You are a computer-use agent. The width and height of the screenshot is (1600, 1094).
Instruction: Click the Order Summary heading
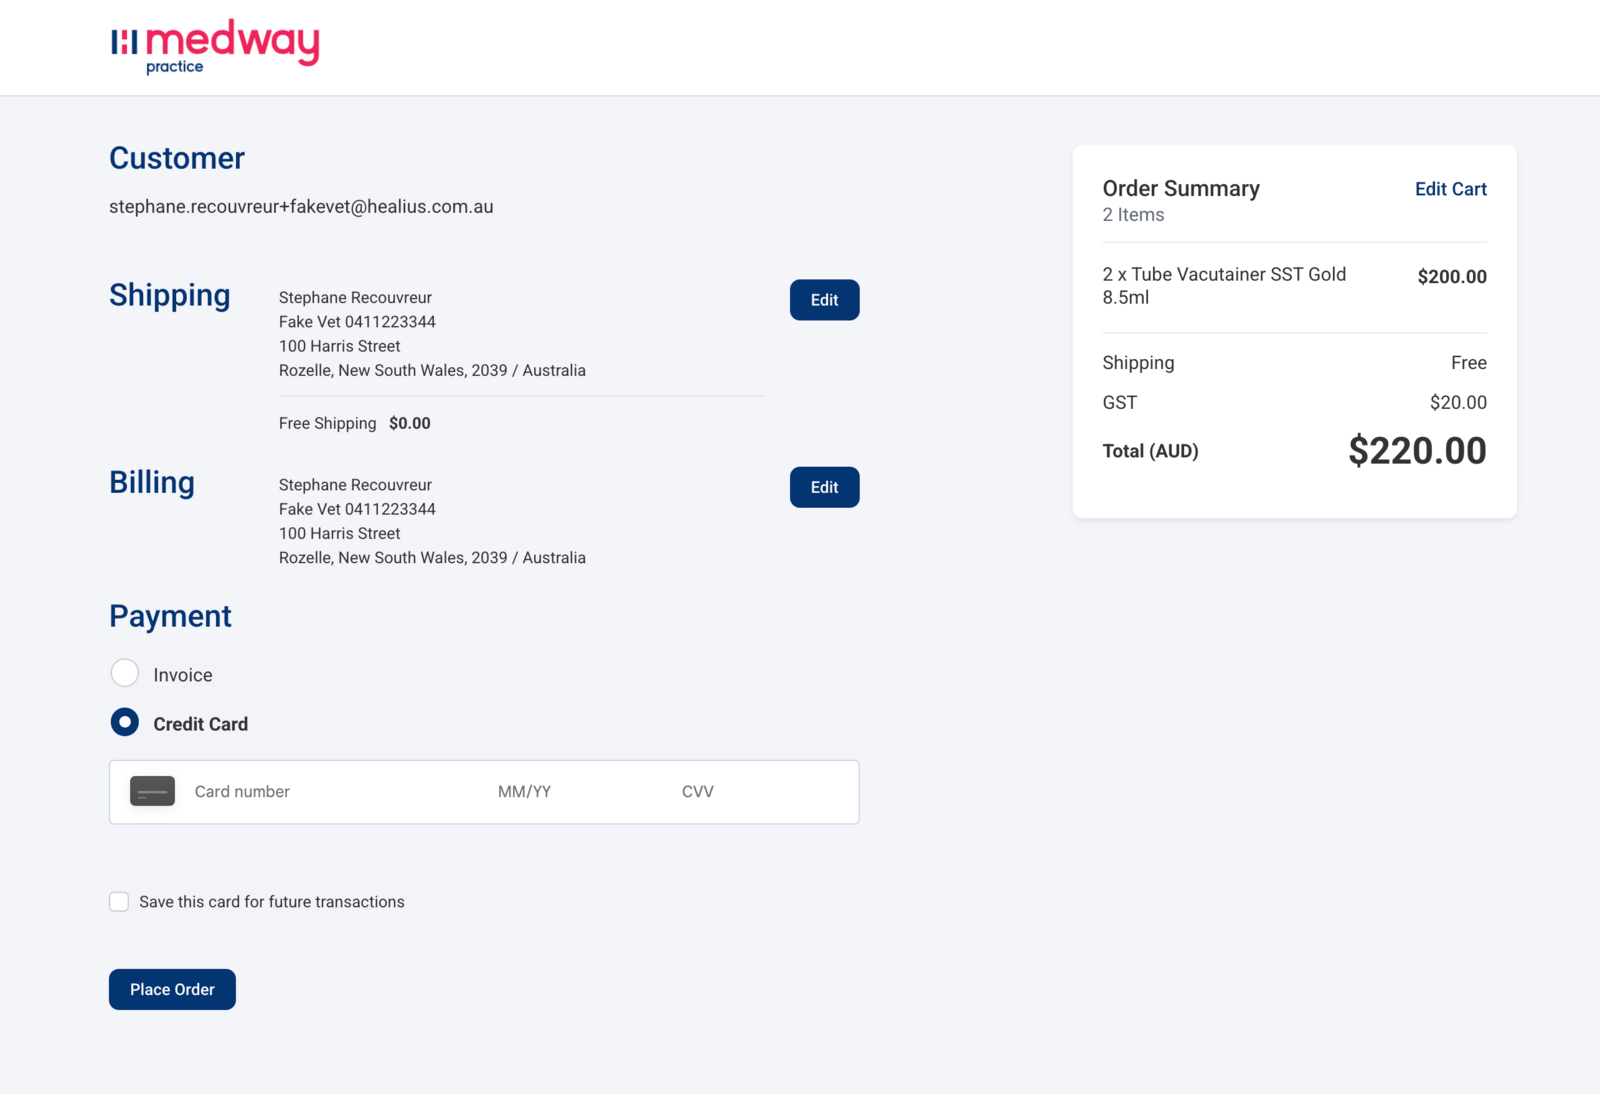[1181, 189]
